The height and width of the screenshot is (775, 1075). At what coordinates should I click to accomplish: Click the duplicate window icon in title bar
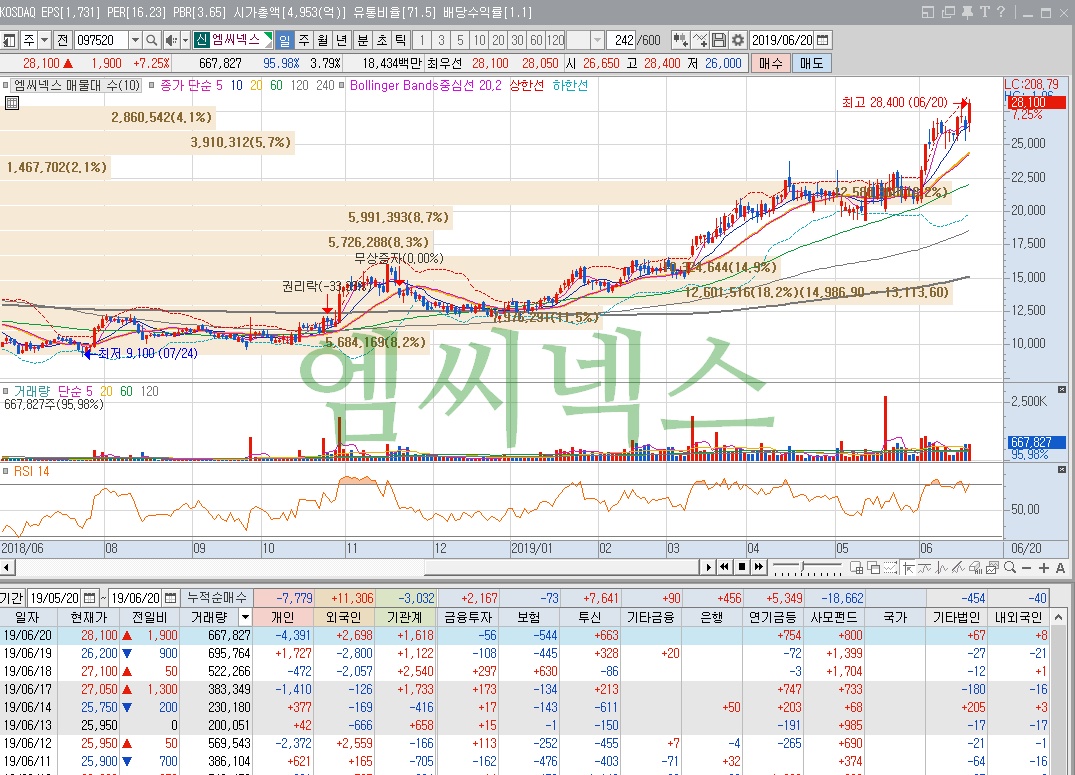point(948,12)
